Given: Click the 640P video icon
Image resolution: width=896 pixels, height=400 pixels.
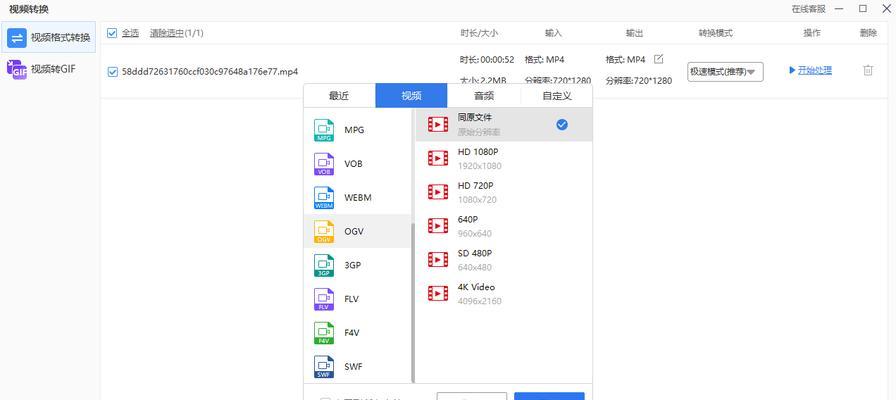Looking at the screenshot, I should point(438,226).
